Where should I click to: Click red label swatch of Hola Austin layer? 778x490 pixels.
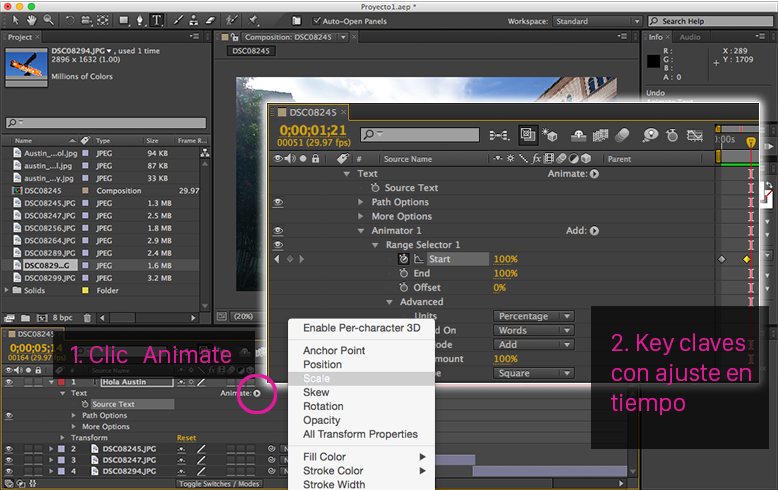point(62,382)
